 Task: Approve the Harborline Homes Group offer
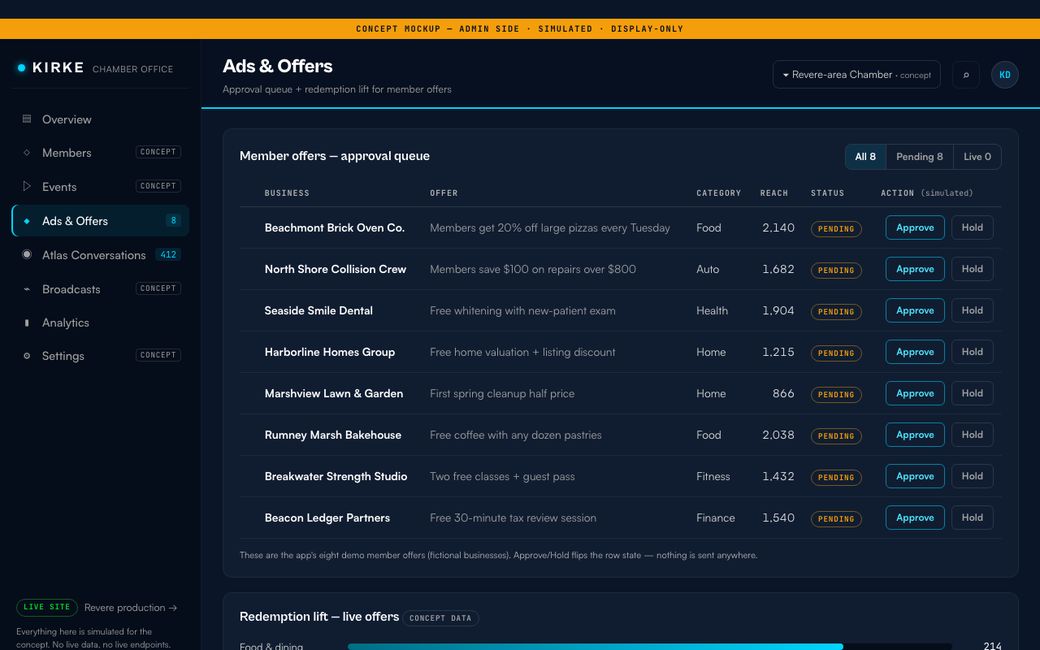pyautogui.click(x=915, y=352)
